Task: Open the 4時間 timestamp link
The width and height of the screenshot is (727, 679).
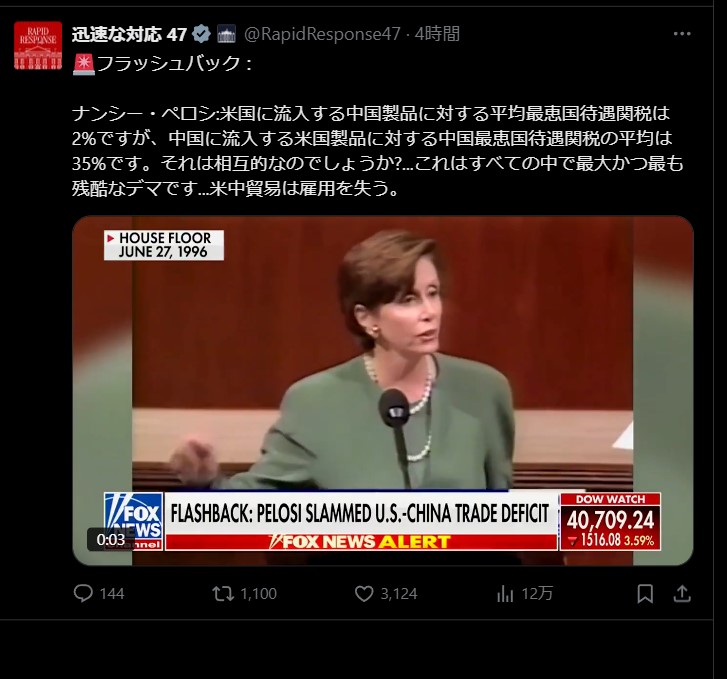Action: pos(437,34)
